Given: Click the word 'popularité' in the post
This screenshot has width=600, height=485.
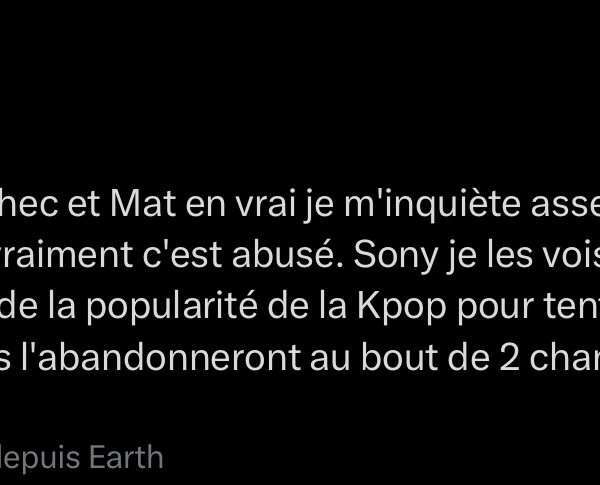Looking at the screenshot, I should [172, 307].
